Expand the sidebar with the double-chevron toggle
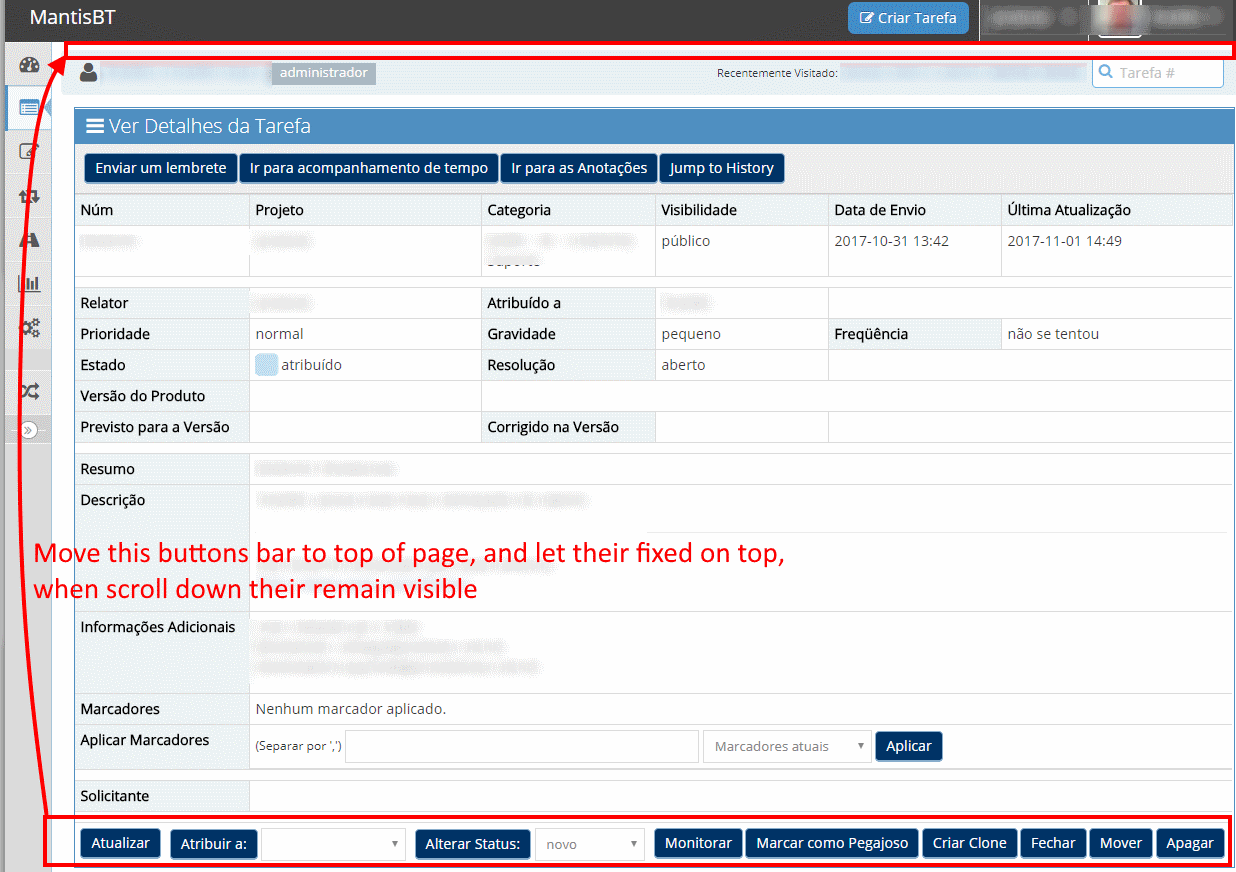The height and width of the screenshot is (872, 1236). 29,430
